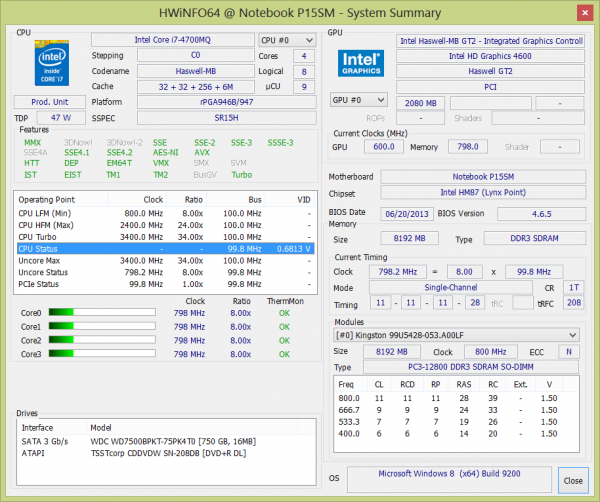The height and width of the screenshot is (502, 600).
Task: Click the BIOS Version 4.6.5 field
Action: coord(541,214)
